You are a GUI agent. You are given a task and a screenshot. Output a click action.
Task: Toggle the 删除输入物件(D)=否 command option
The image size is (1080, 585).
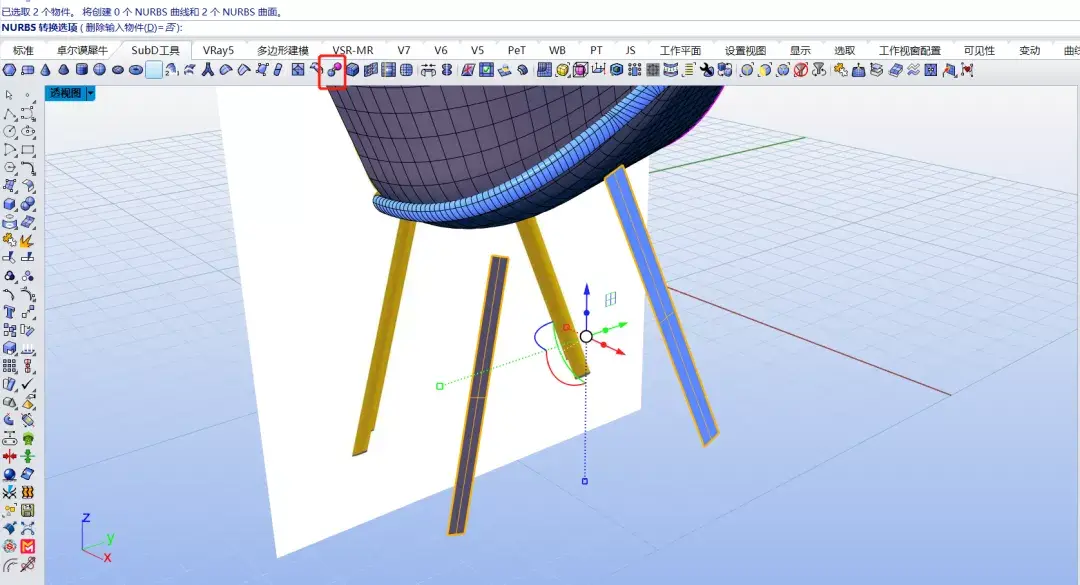131,28
